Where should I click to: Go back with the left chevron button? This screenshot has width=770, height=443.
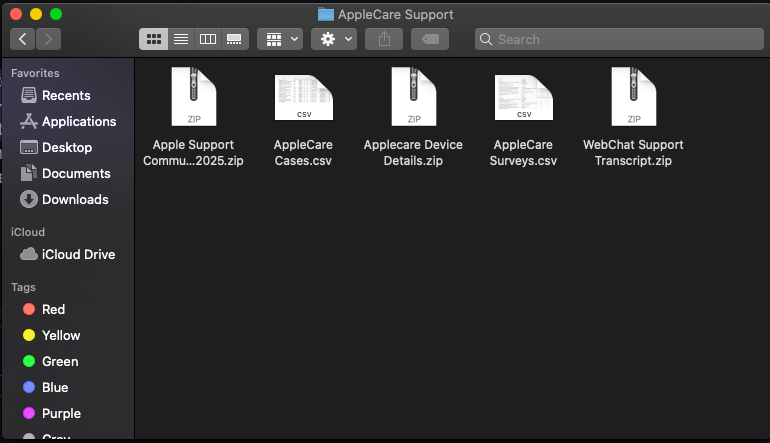(x=23, y=39)
